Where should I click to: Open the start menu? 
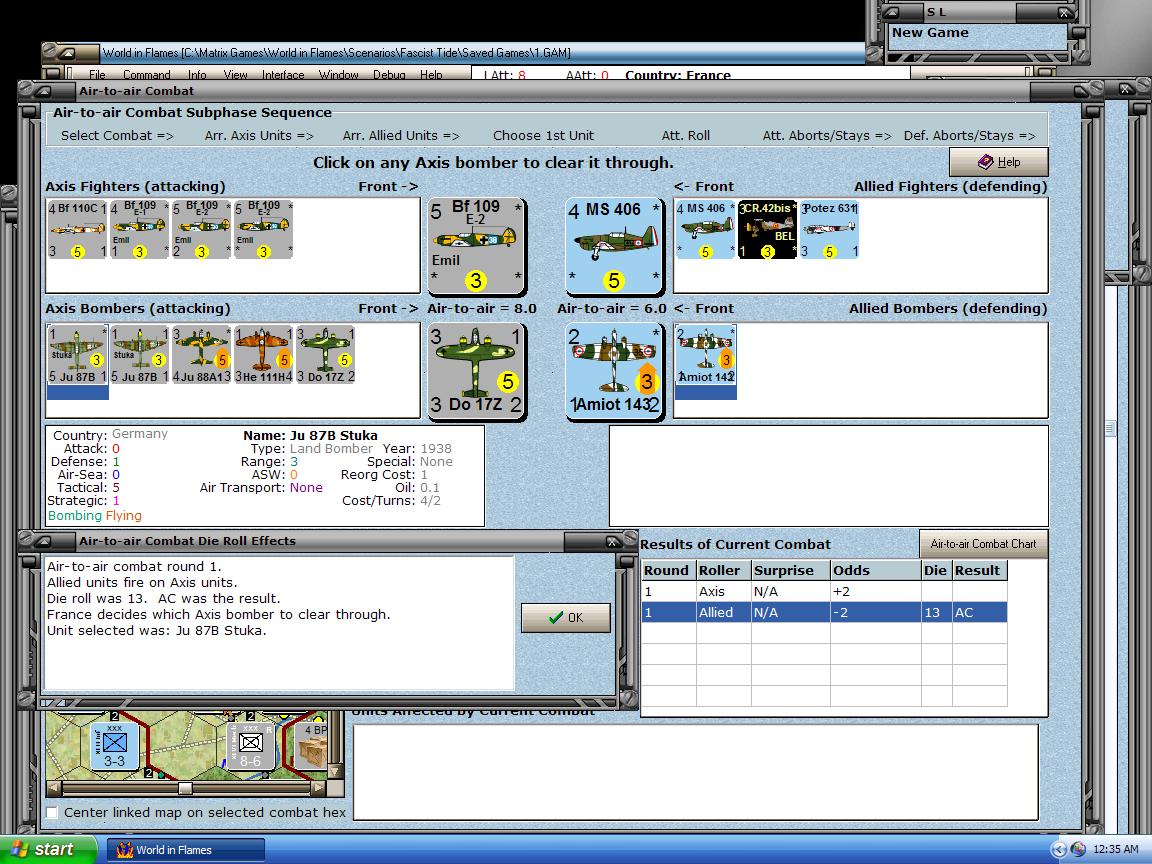48,849
